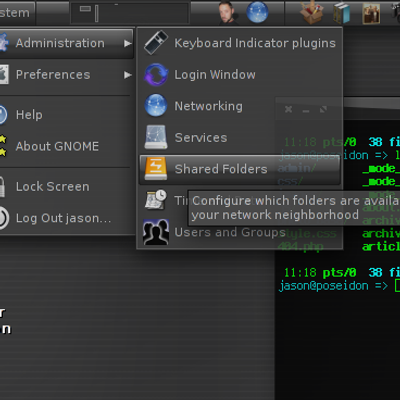This screenshot has width=400, height=400.
Task: Expand the Preferences submenu arrow
Action: [128, 75]
